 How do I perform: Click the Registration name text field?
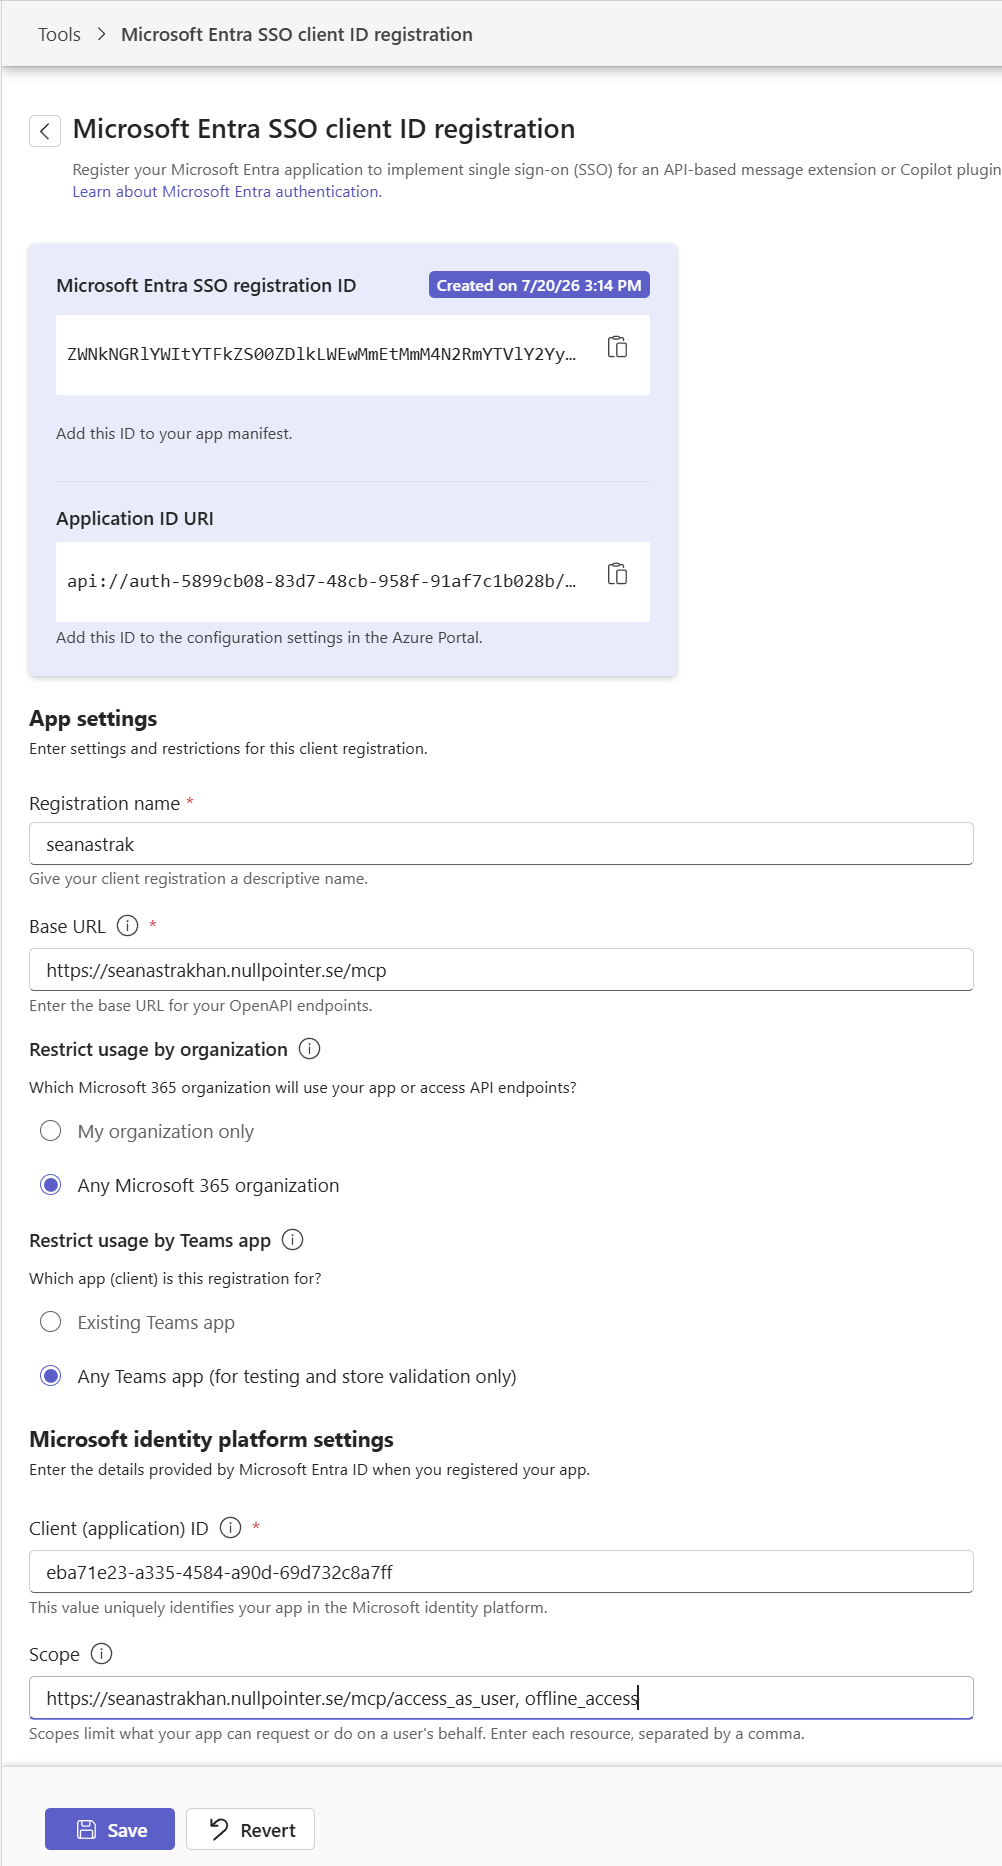coord(501,844)
